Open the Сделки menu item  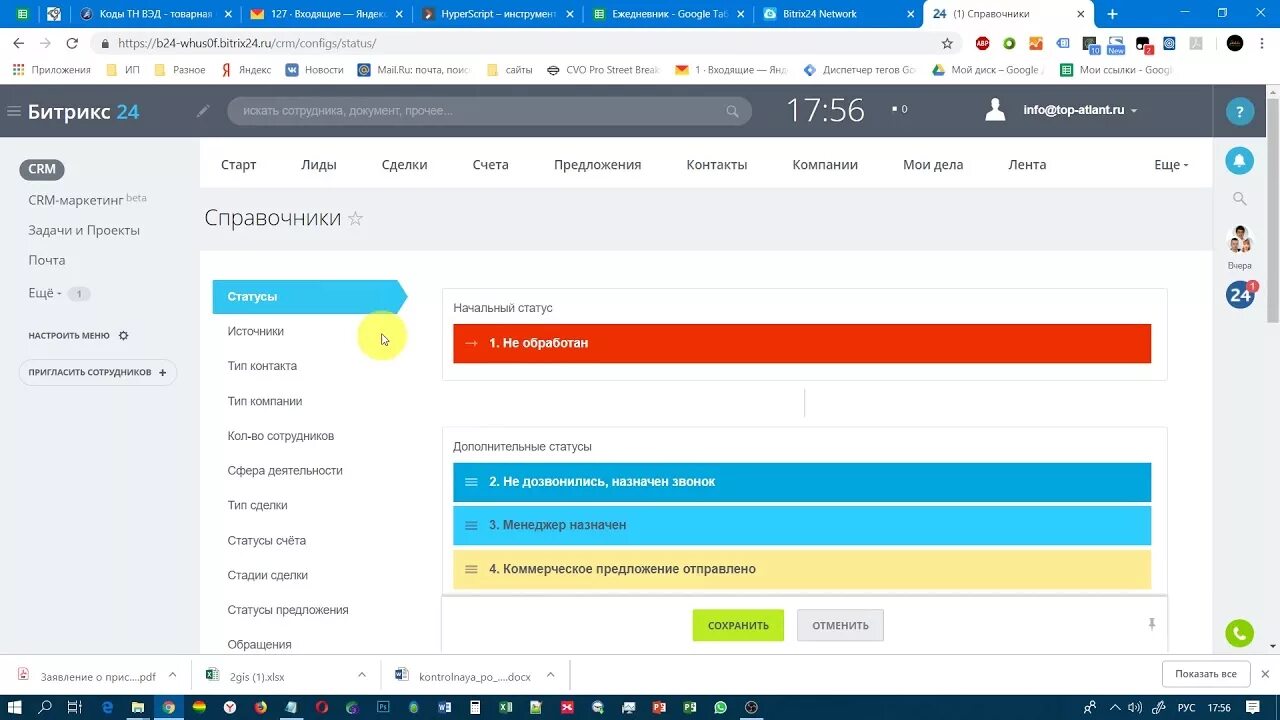[x=404, y=165]
